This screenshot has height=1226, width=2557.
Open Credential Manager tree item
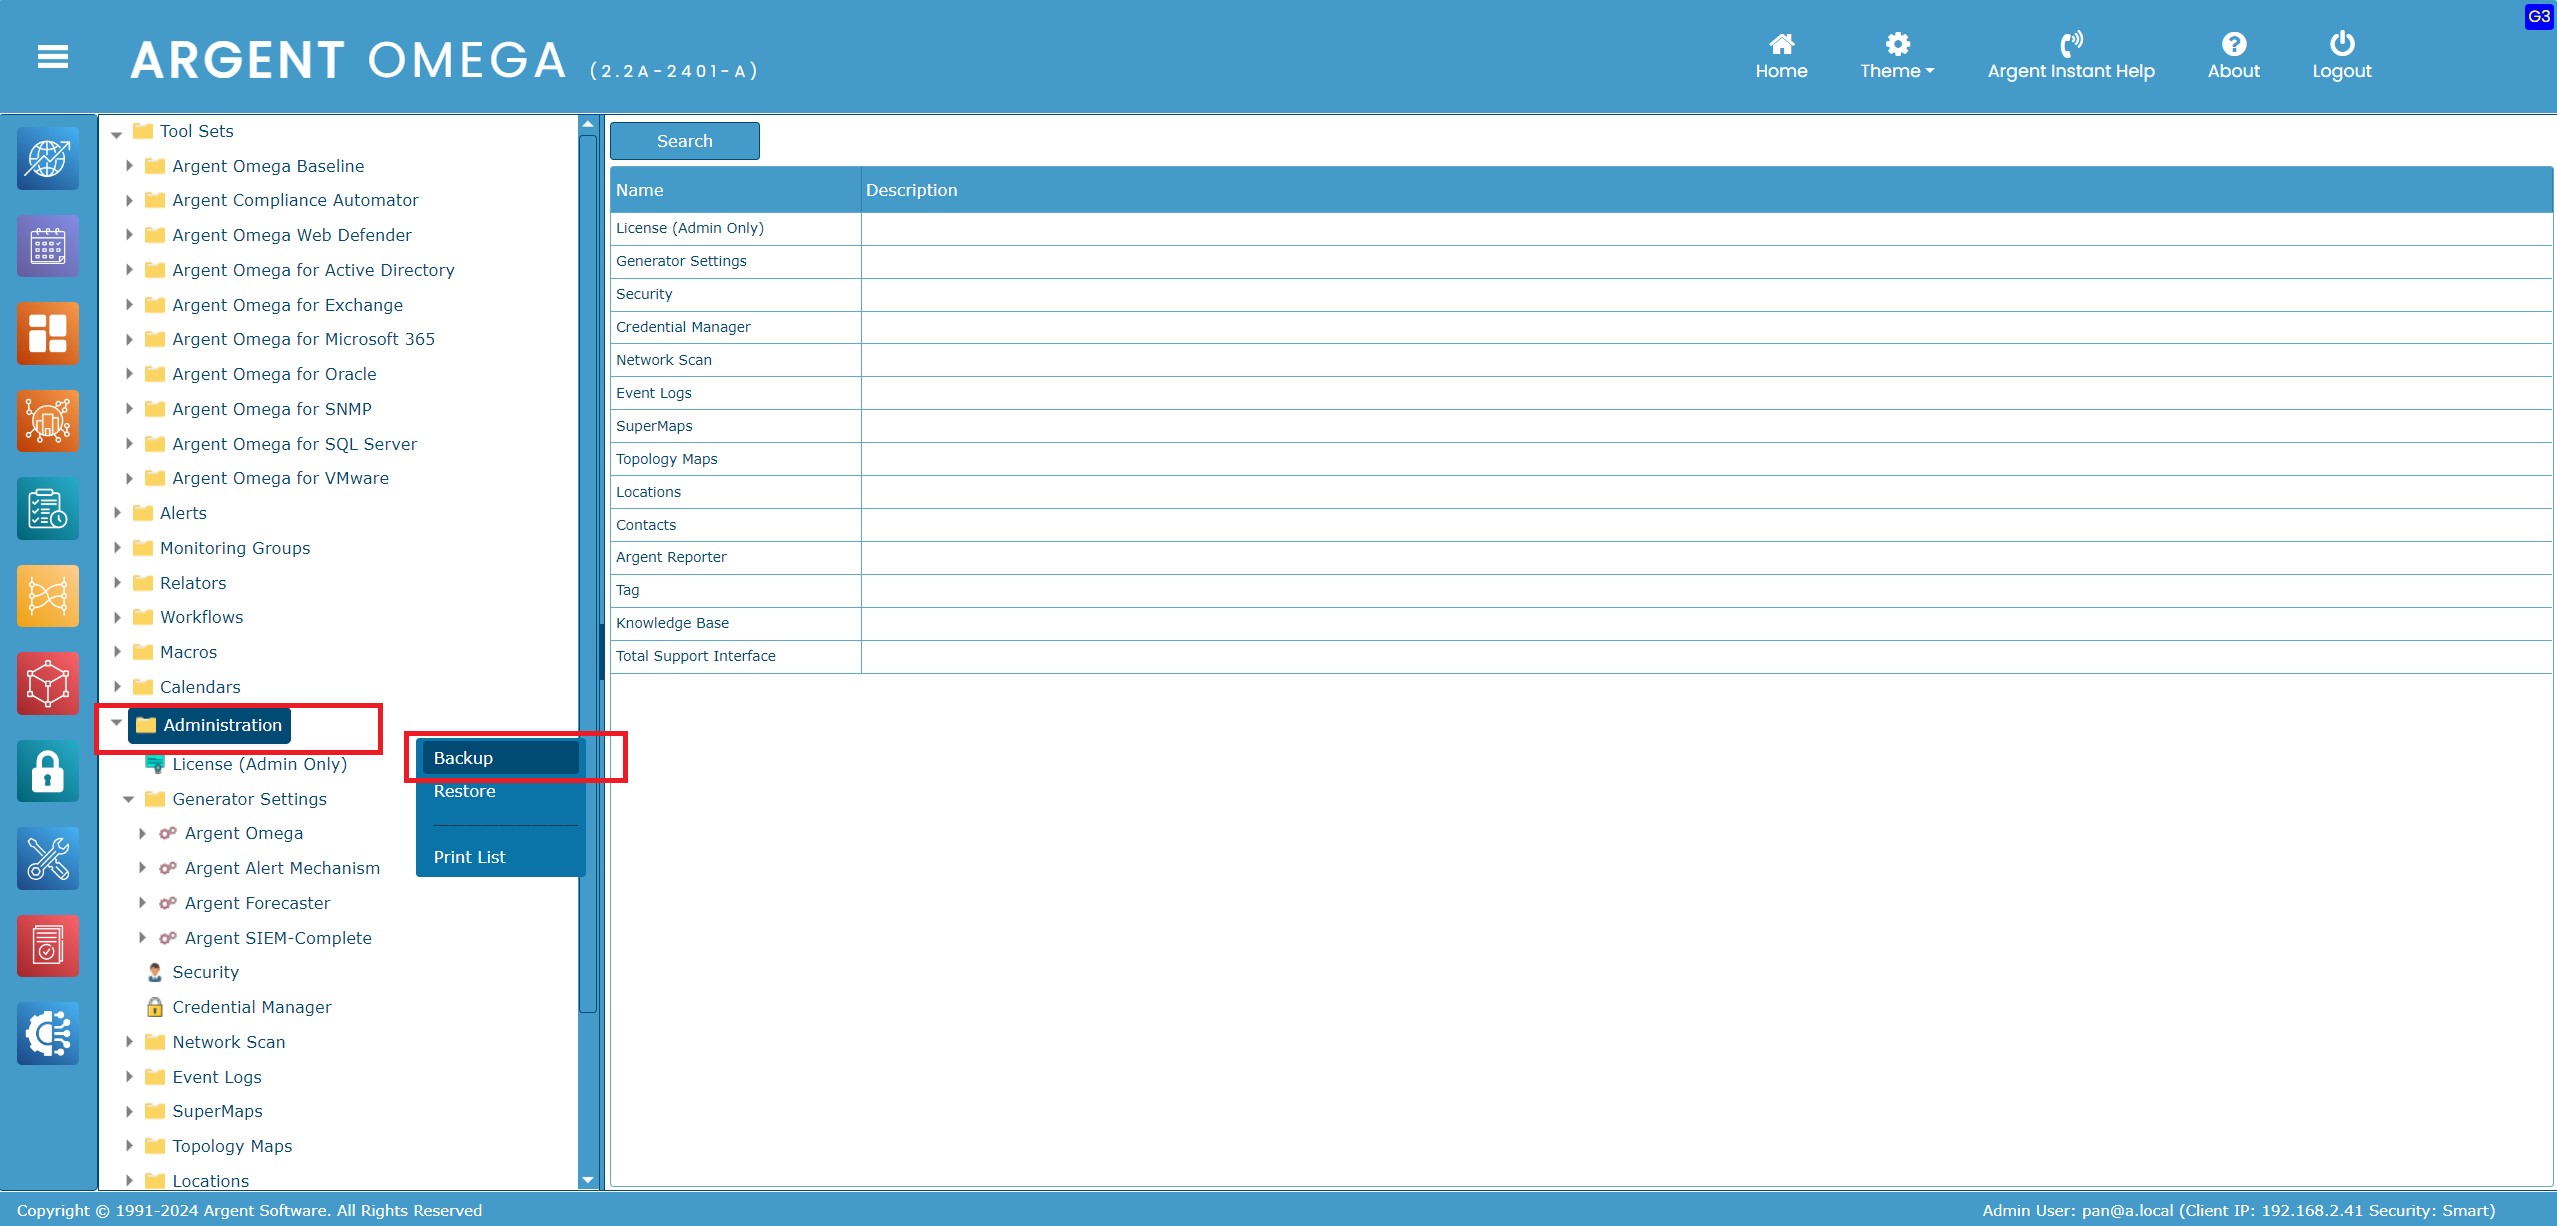point(251,1007)
